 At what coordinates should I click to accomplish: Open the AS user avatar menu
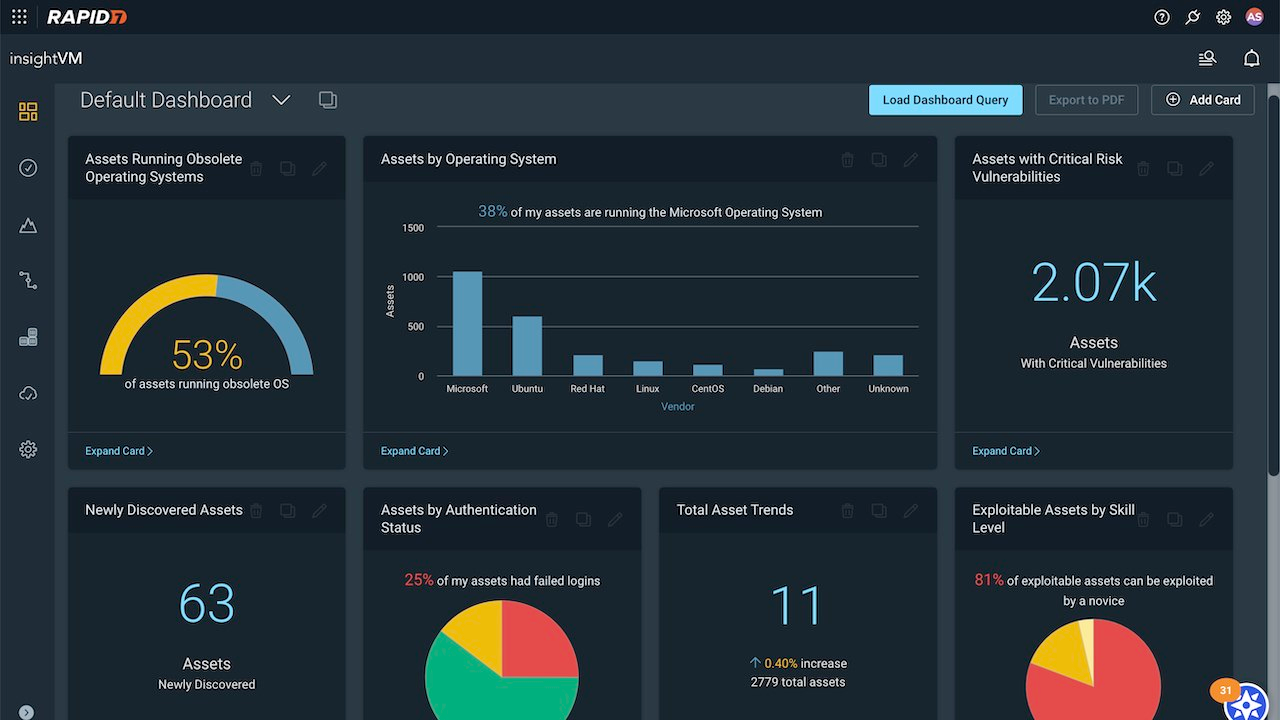point(1254,17)
